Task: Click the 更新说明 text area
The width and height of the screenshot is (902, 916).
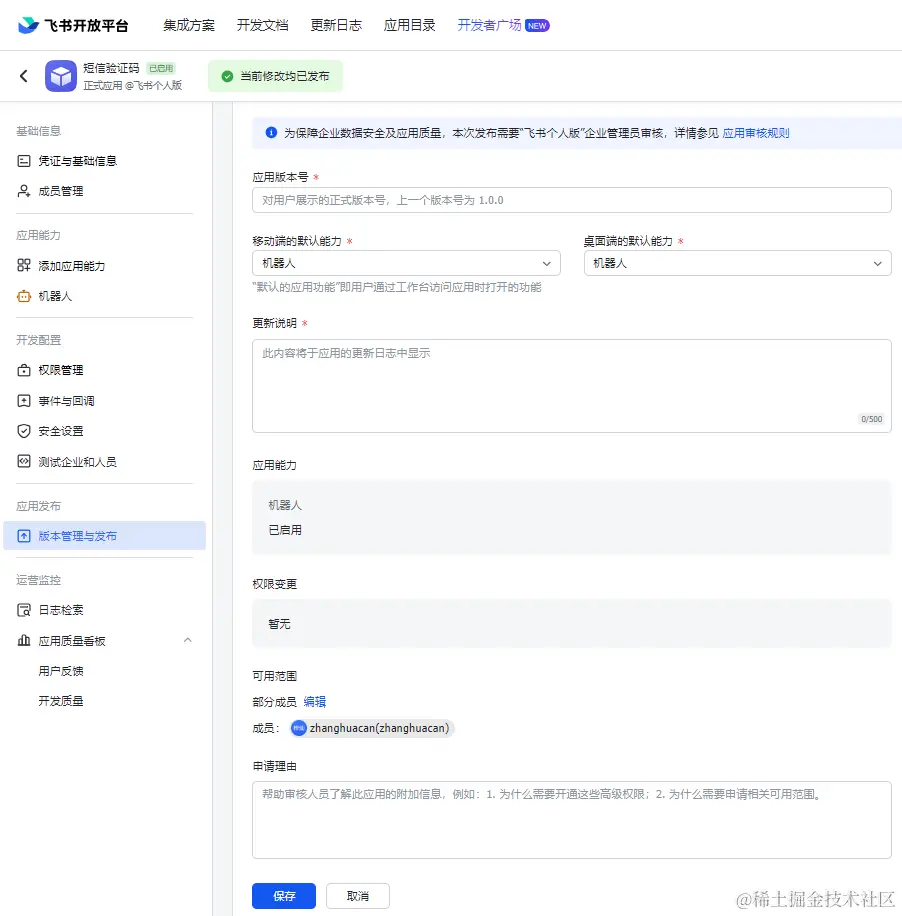Action: [571, 386]
